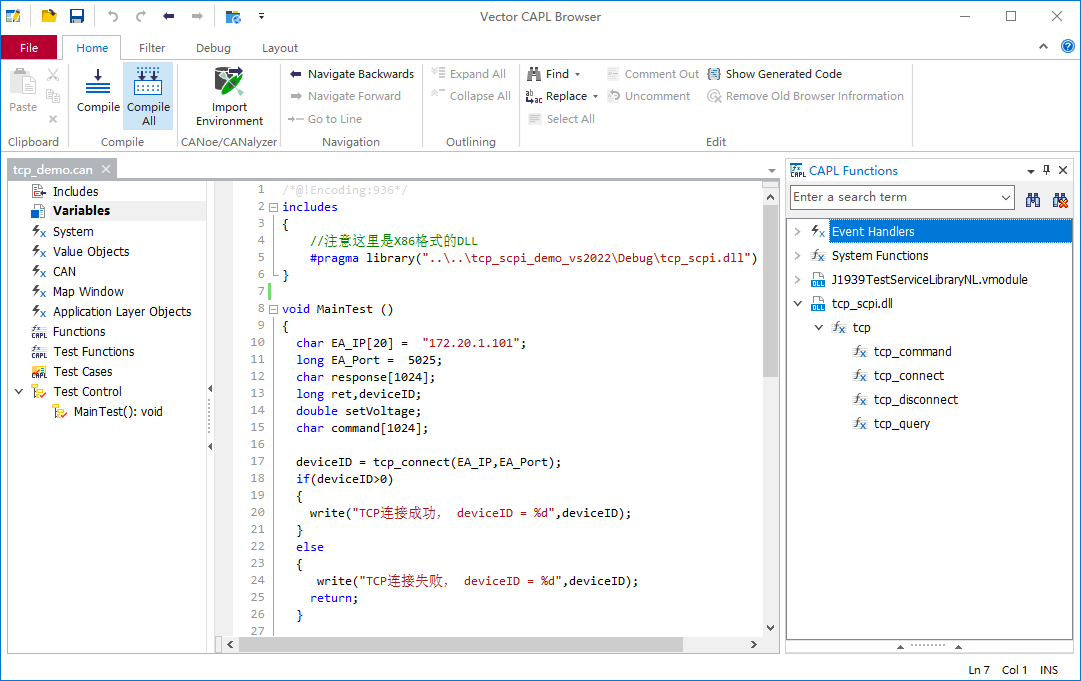This screenshot has width=1081, height=681.
Task: Select MainTest(): void tree item
Action: pyautogui.click(x=118, y=411)
